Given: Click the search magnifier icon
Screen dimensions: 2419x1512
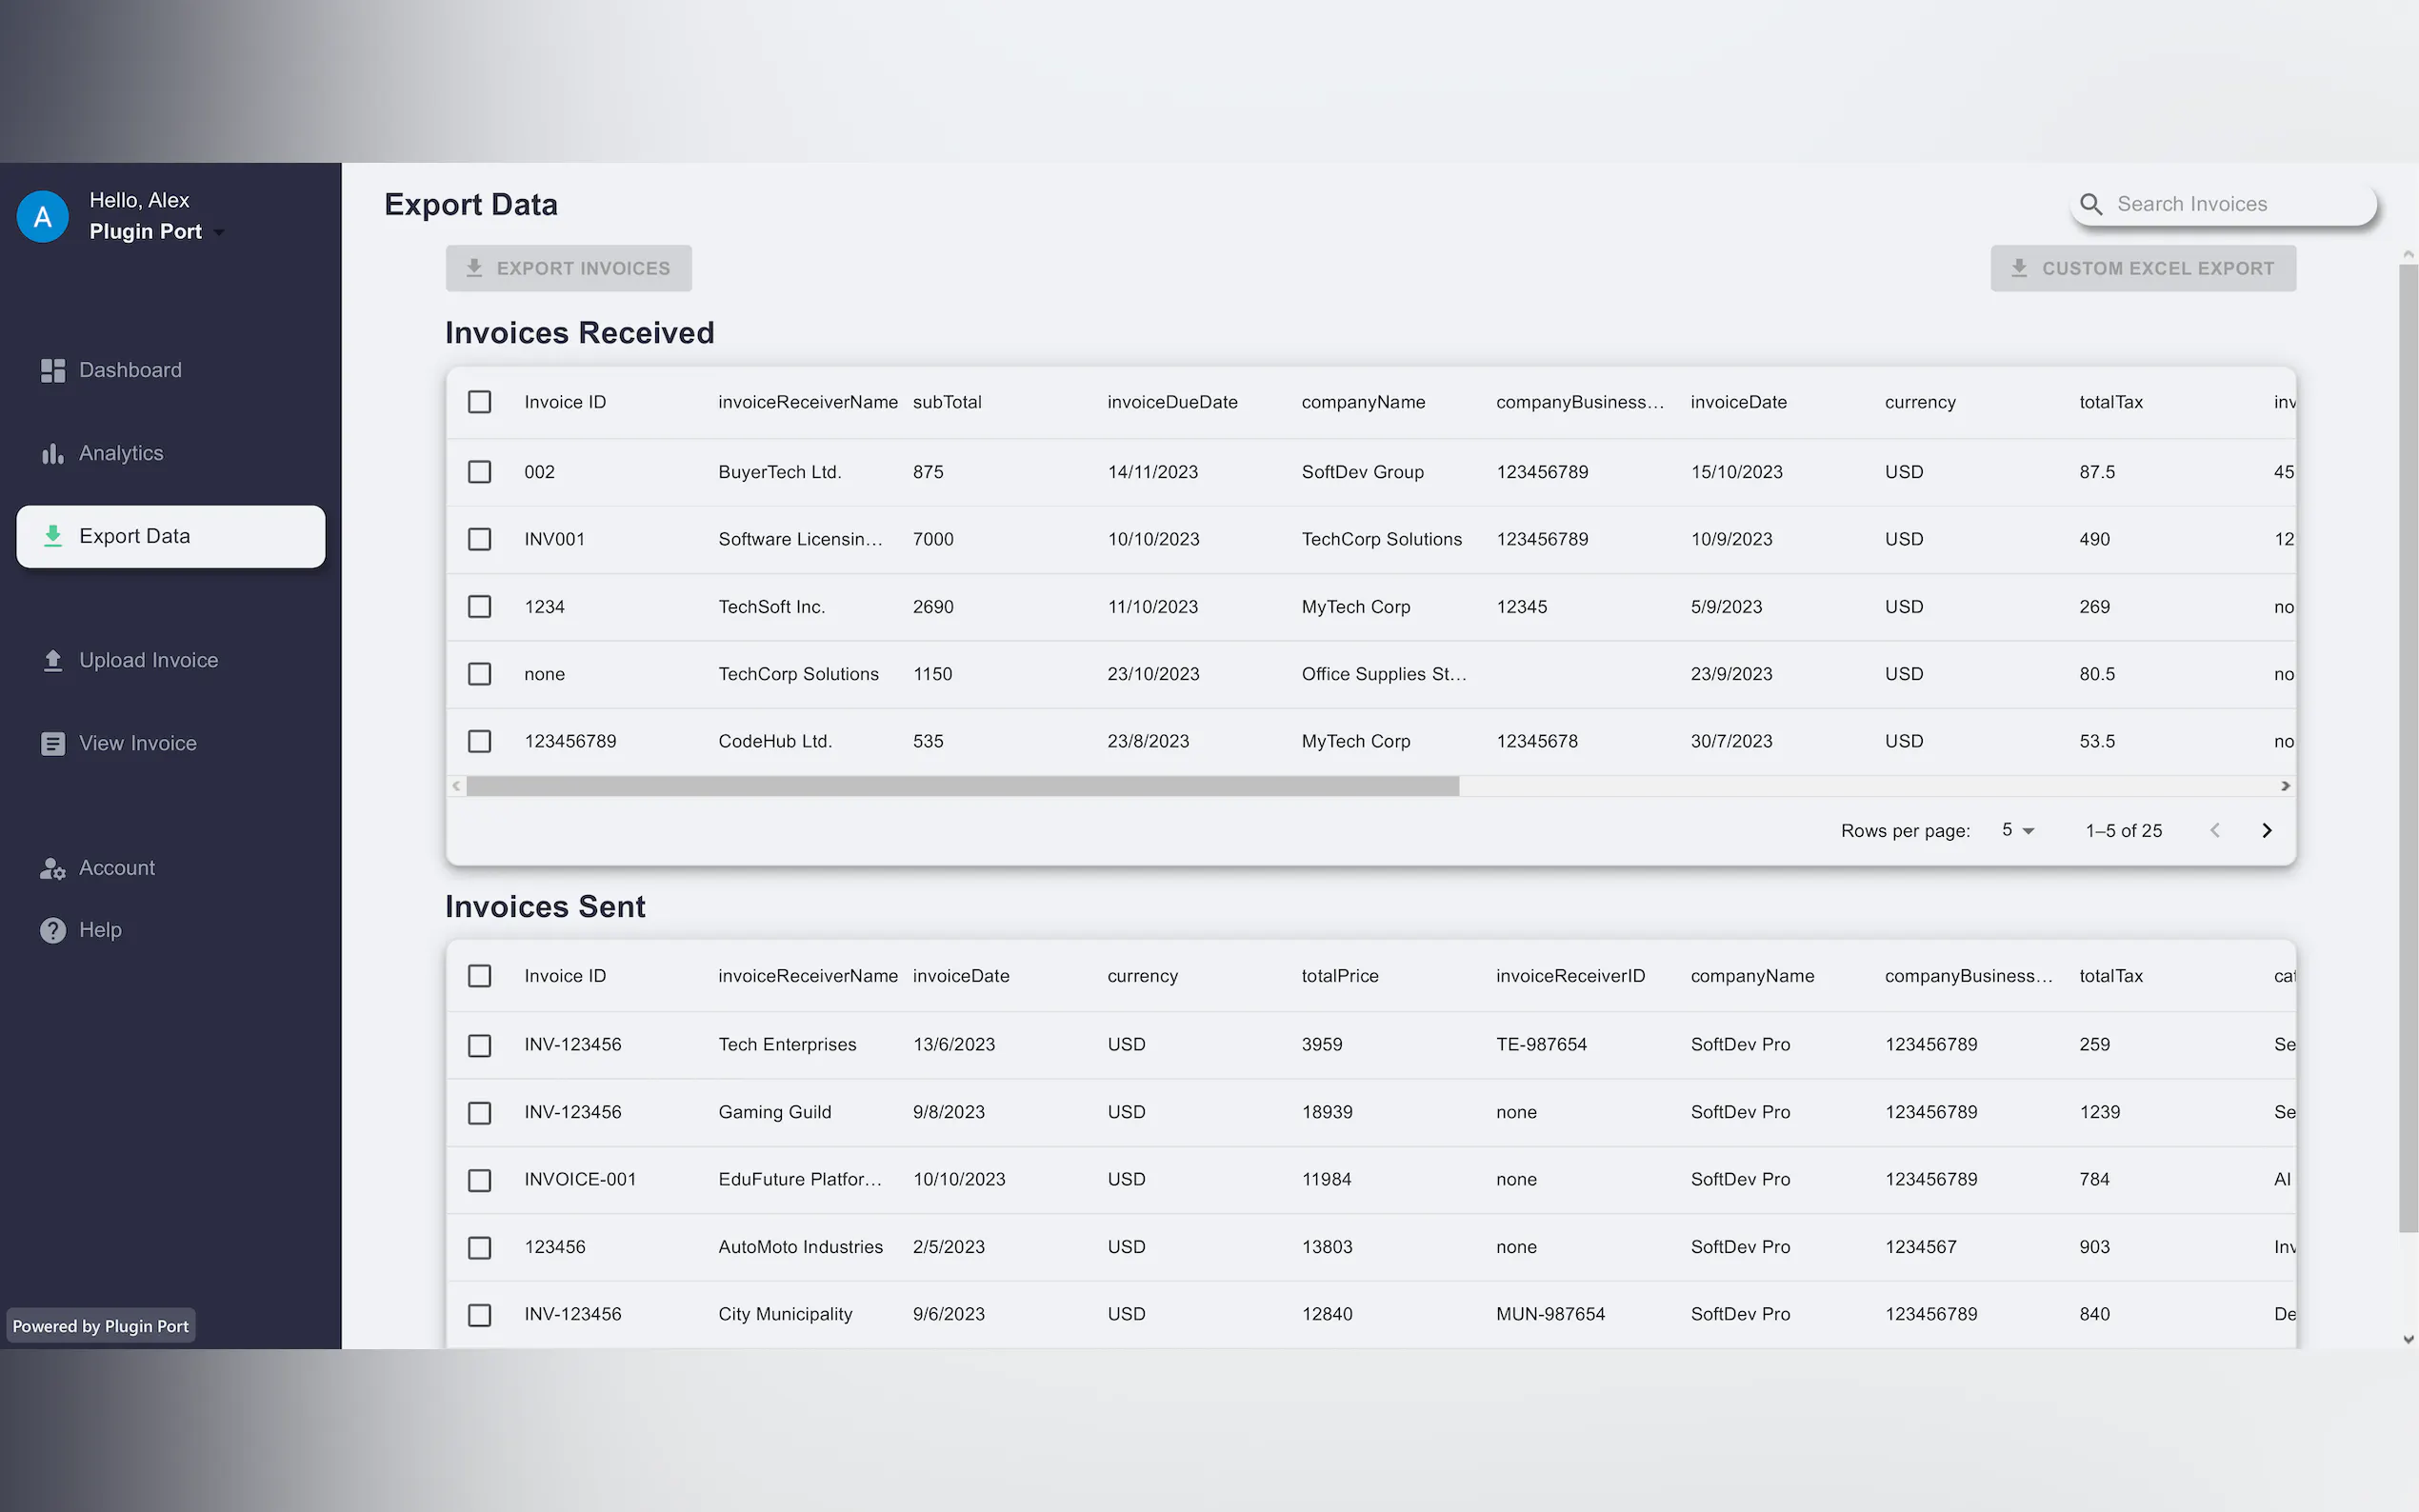Looking at the screenshot, I should click(2091, 204).
